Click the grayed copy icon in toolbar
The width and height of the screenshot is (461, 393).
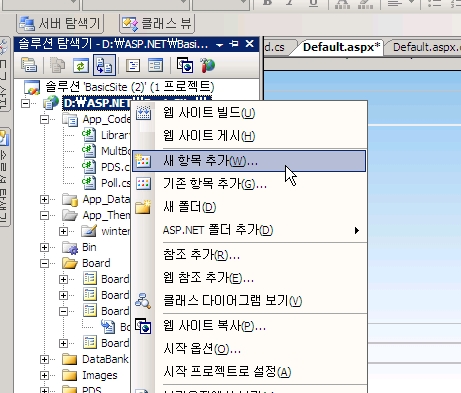[57, 65]
